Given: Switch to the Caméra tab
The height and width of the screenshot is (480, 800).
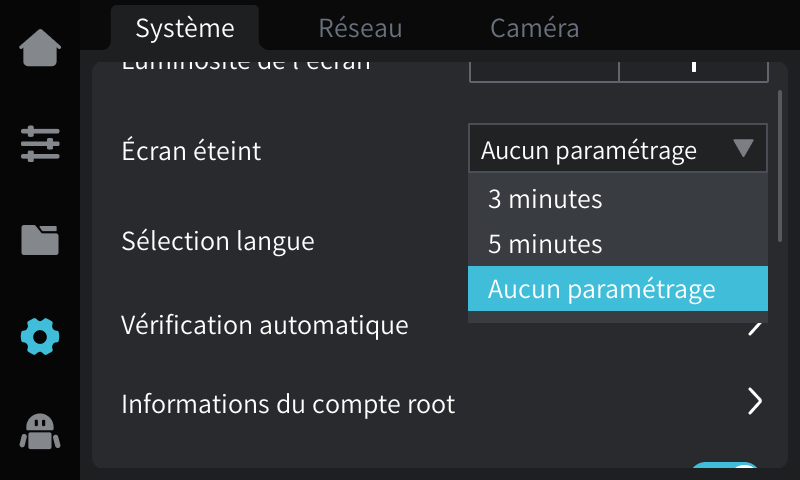Looking at the screenshot, I should [x=534, y=28].
